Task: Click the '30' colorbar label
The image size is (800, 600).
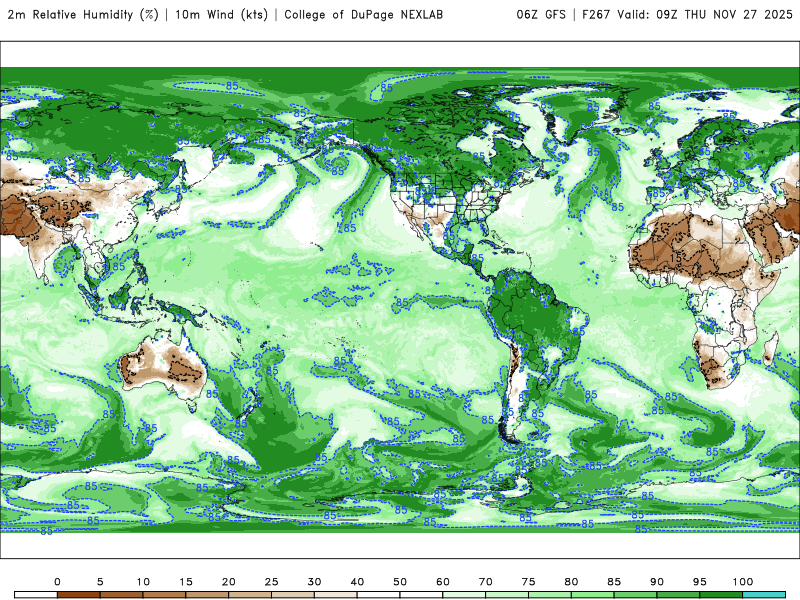Action: point(314,582)
